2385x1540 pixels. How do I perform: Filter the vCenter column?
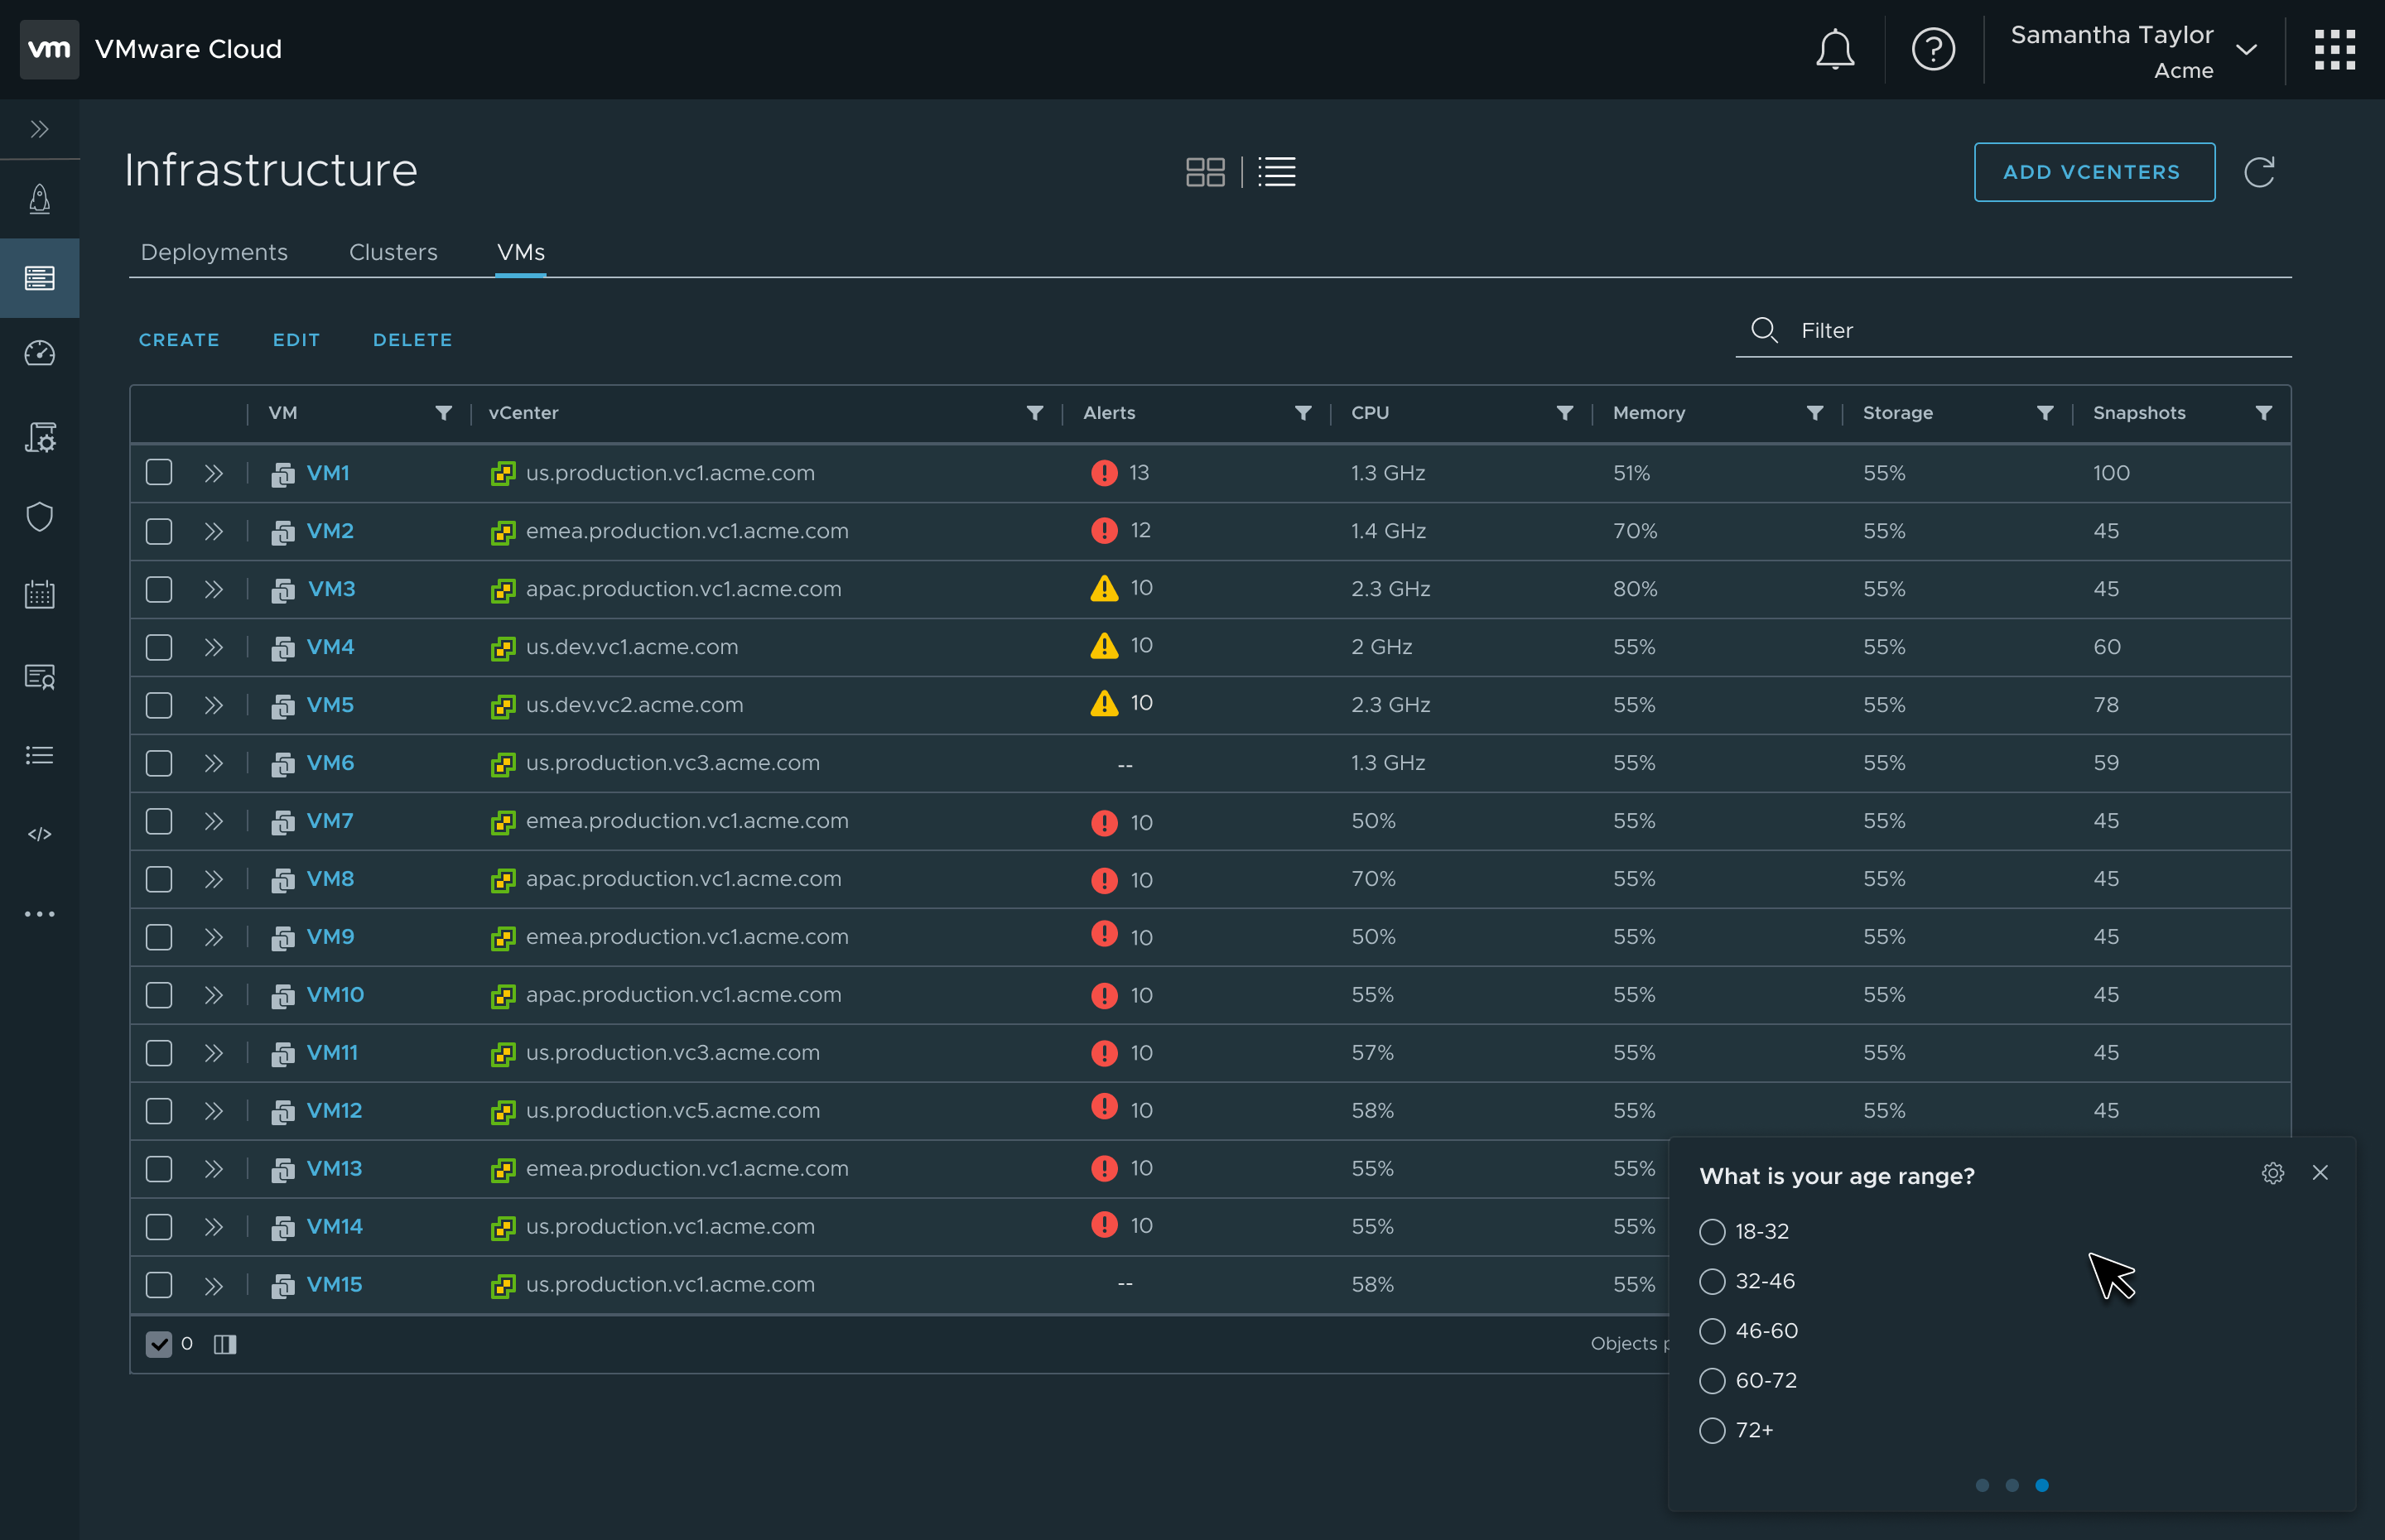pyautogui.click(x=1035, y=413)
